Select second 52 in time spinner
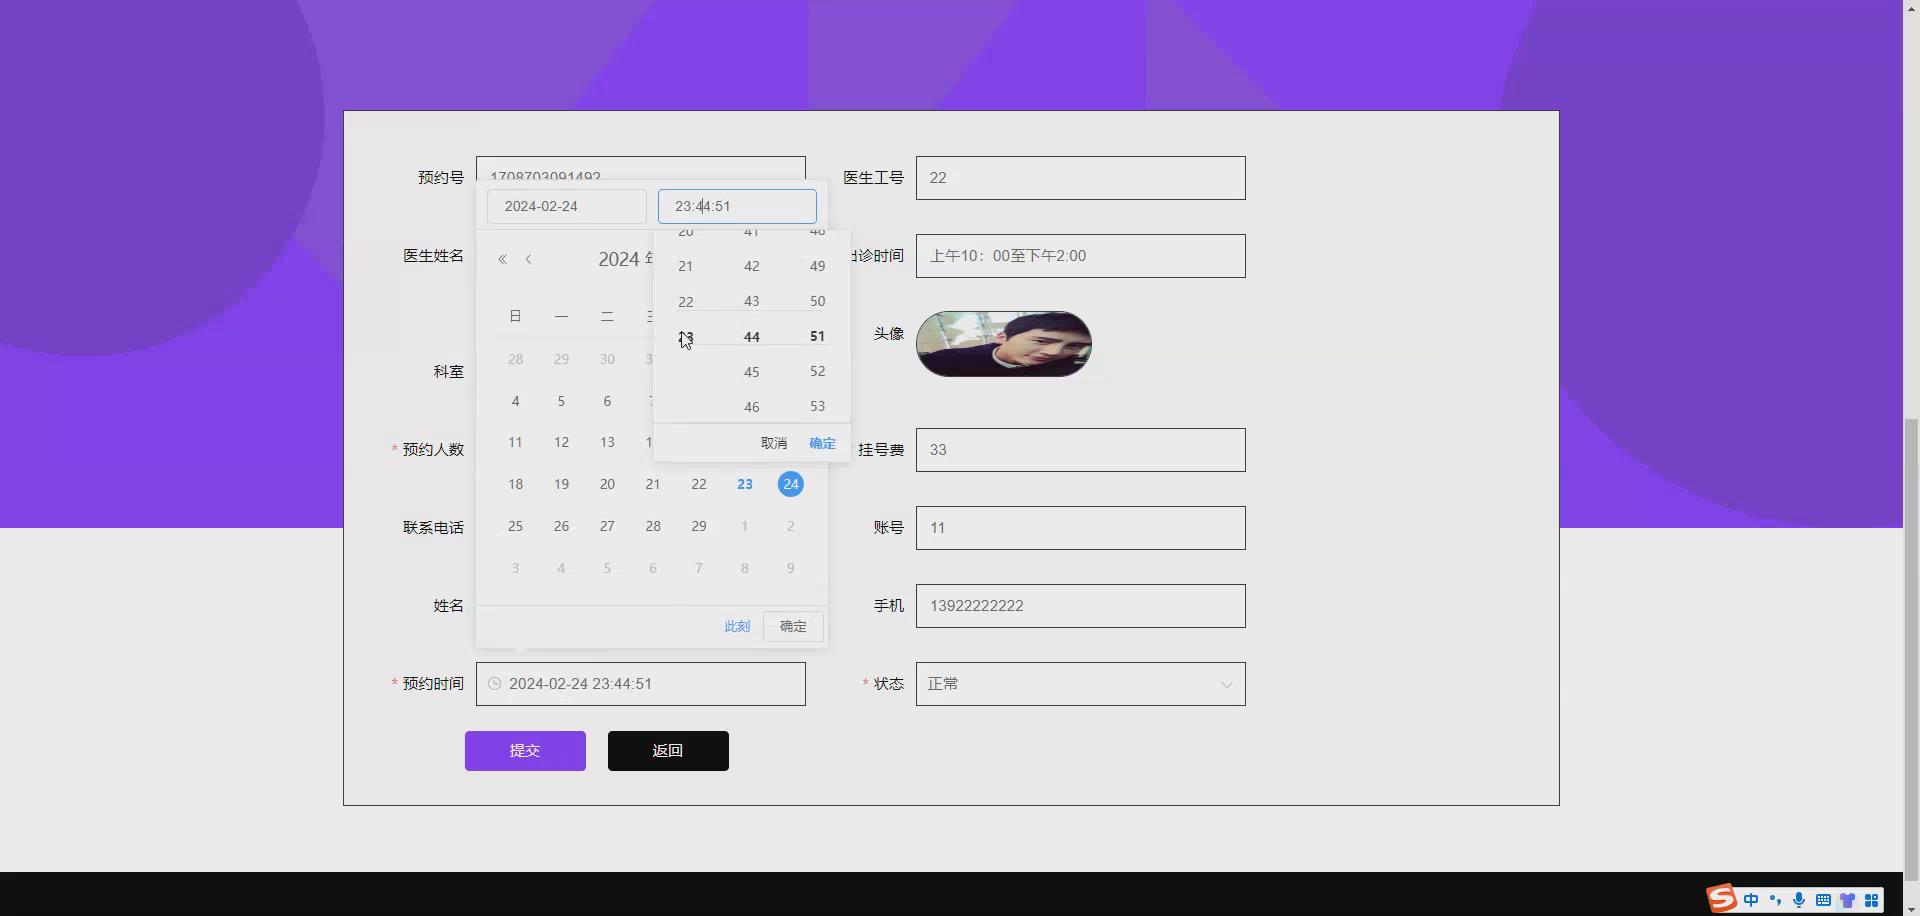This screenshot has width=1920, height=916. pos(818,371)
